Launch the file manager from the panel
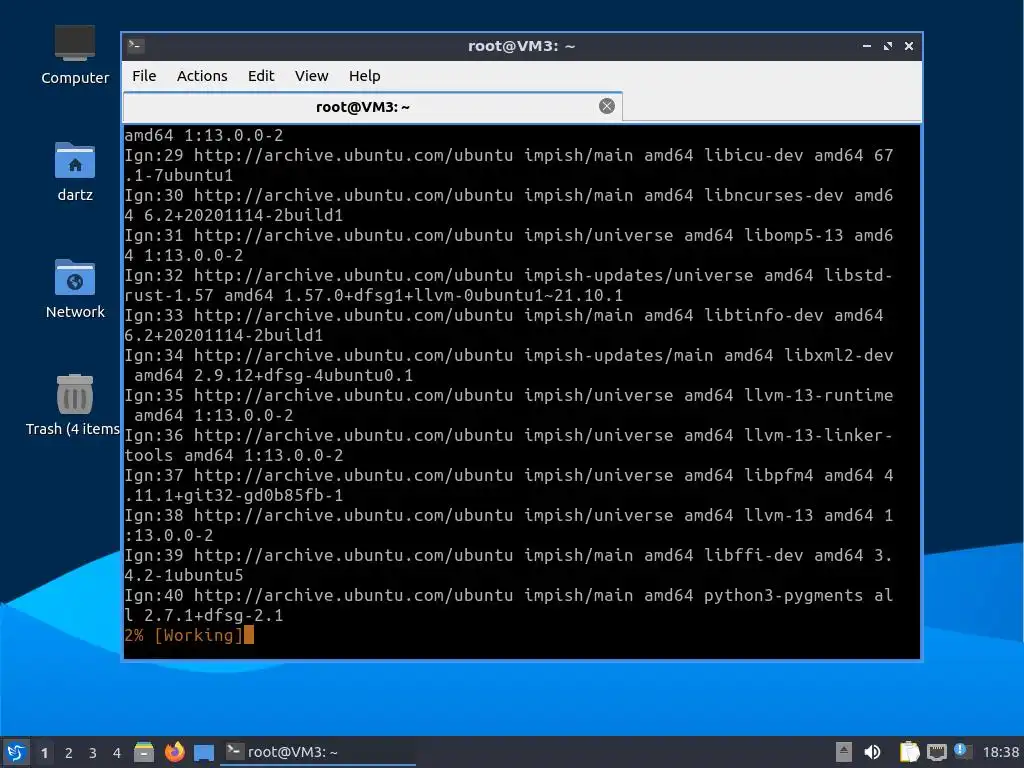Viewport: 1024px width, 768px height. [144, 752]
